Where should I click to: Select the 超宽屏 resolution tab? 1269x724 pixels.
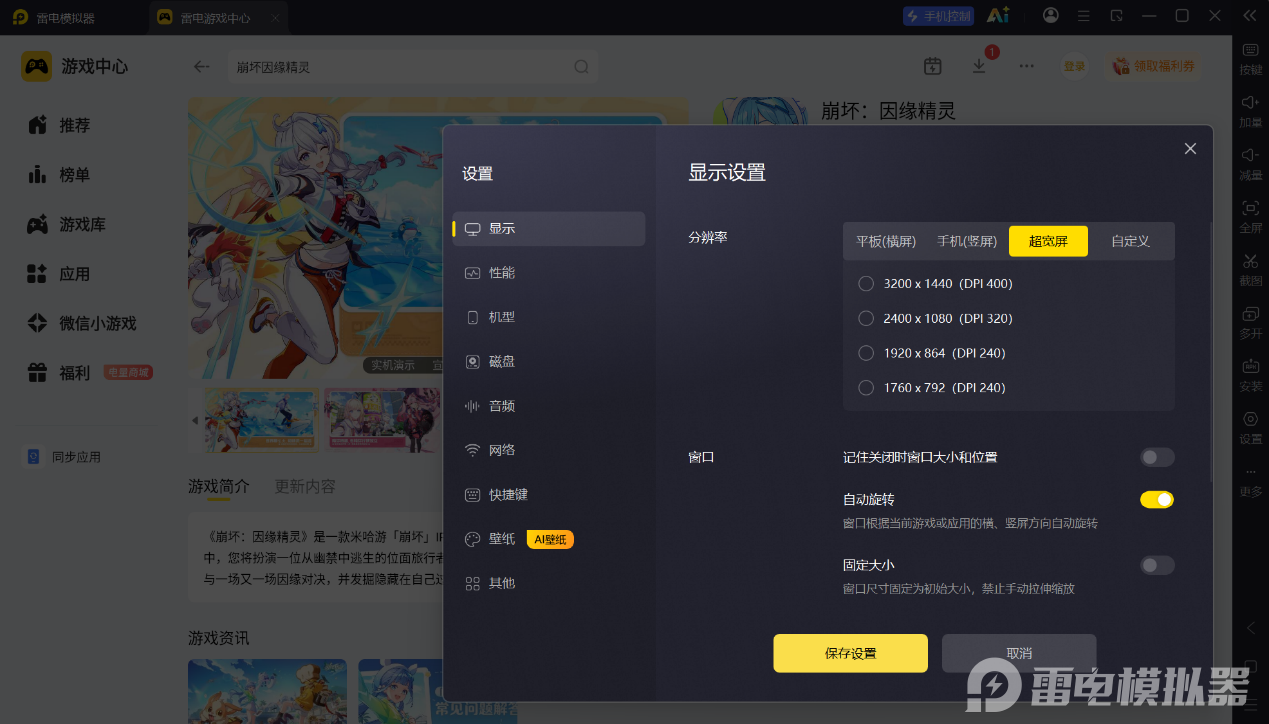coord(1048,241)
